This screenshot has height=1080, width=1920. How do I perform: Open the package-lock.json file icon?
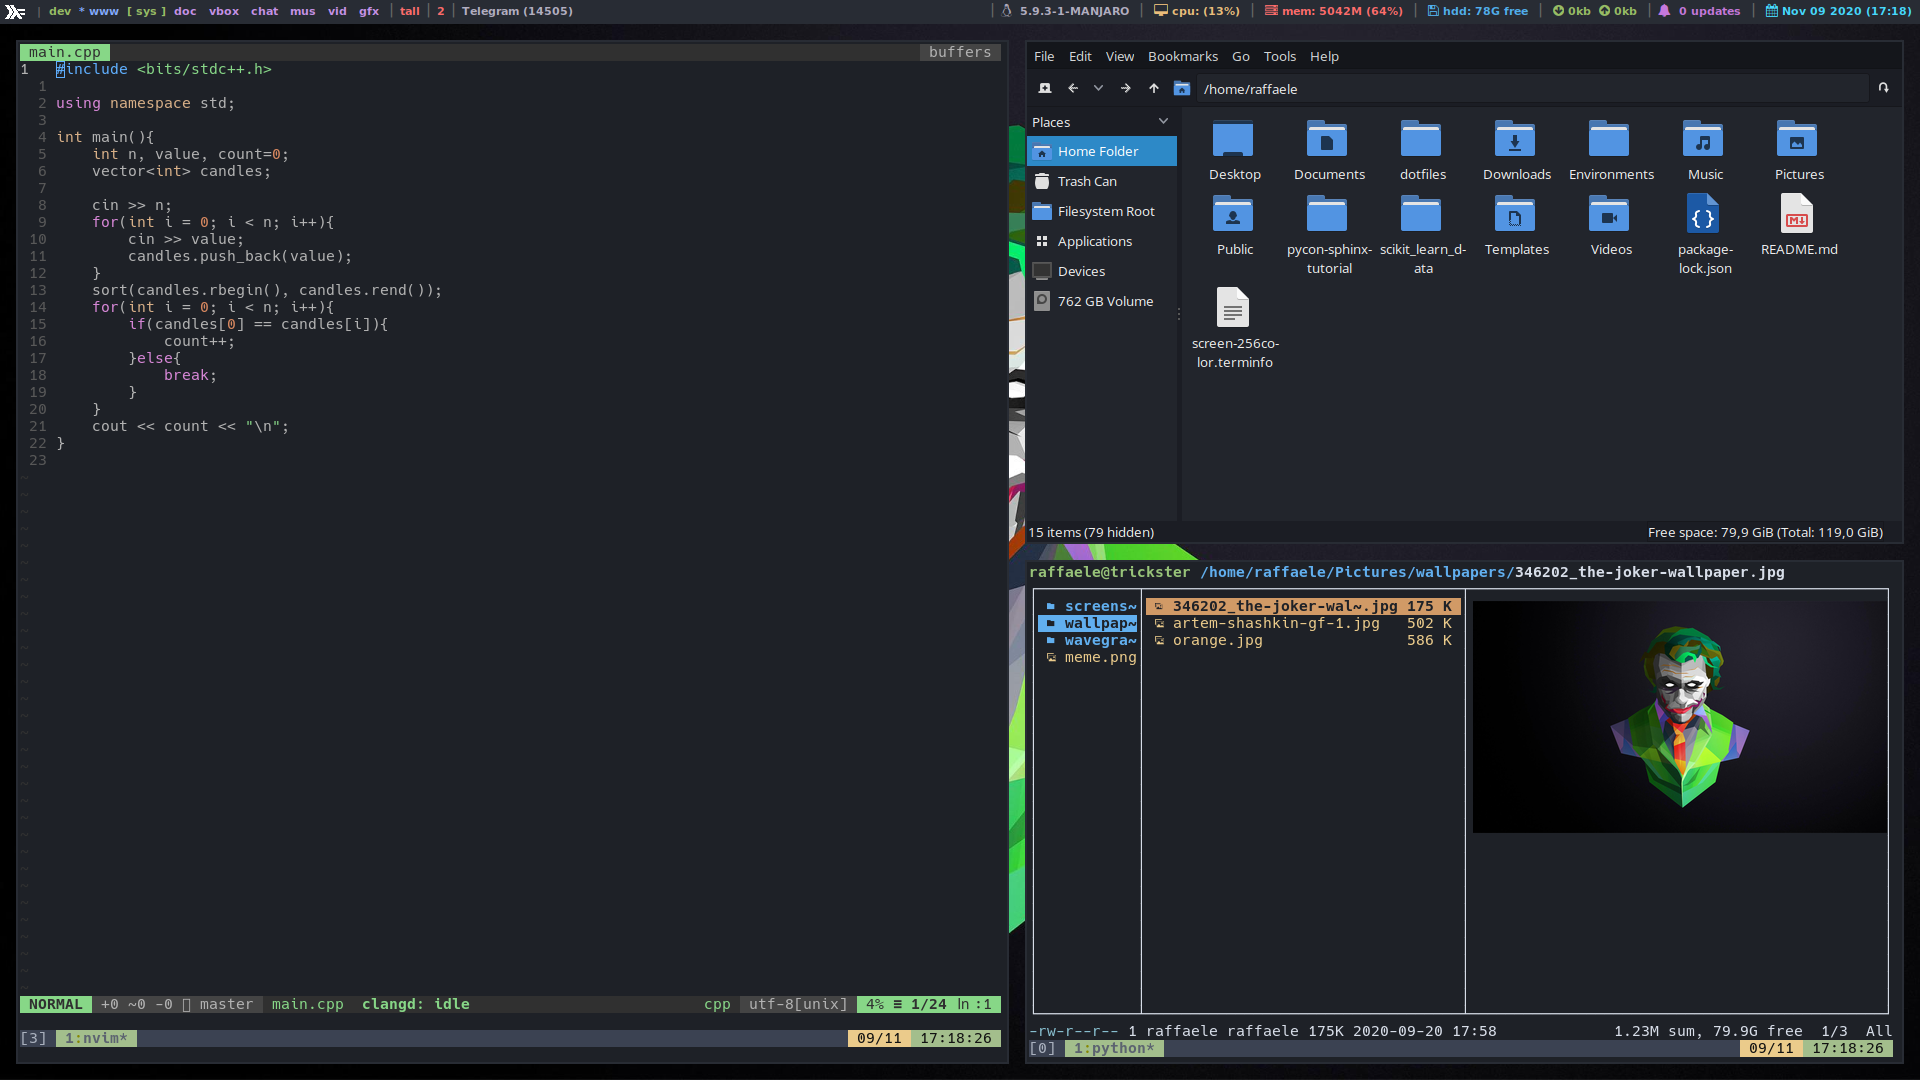coord(1704,216)
